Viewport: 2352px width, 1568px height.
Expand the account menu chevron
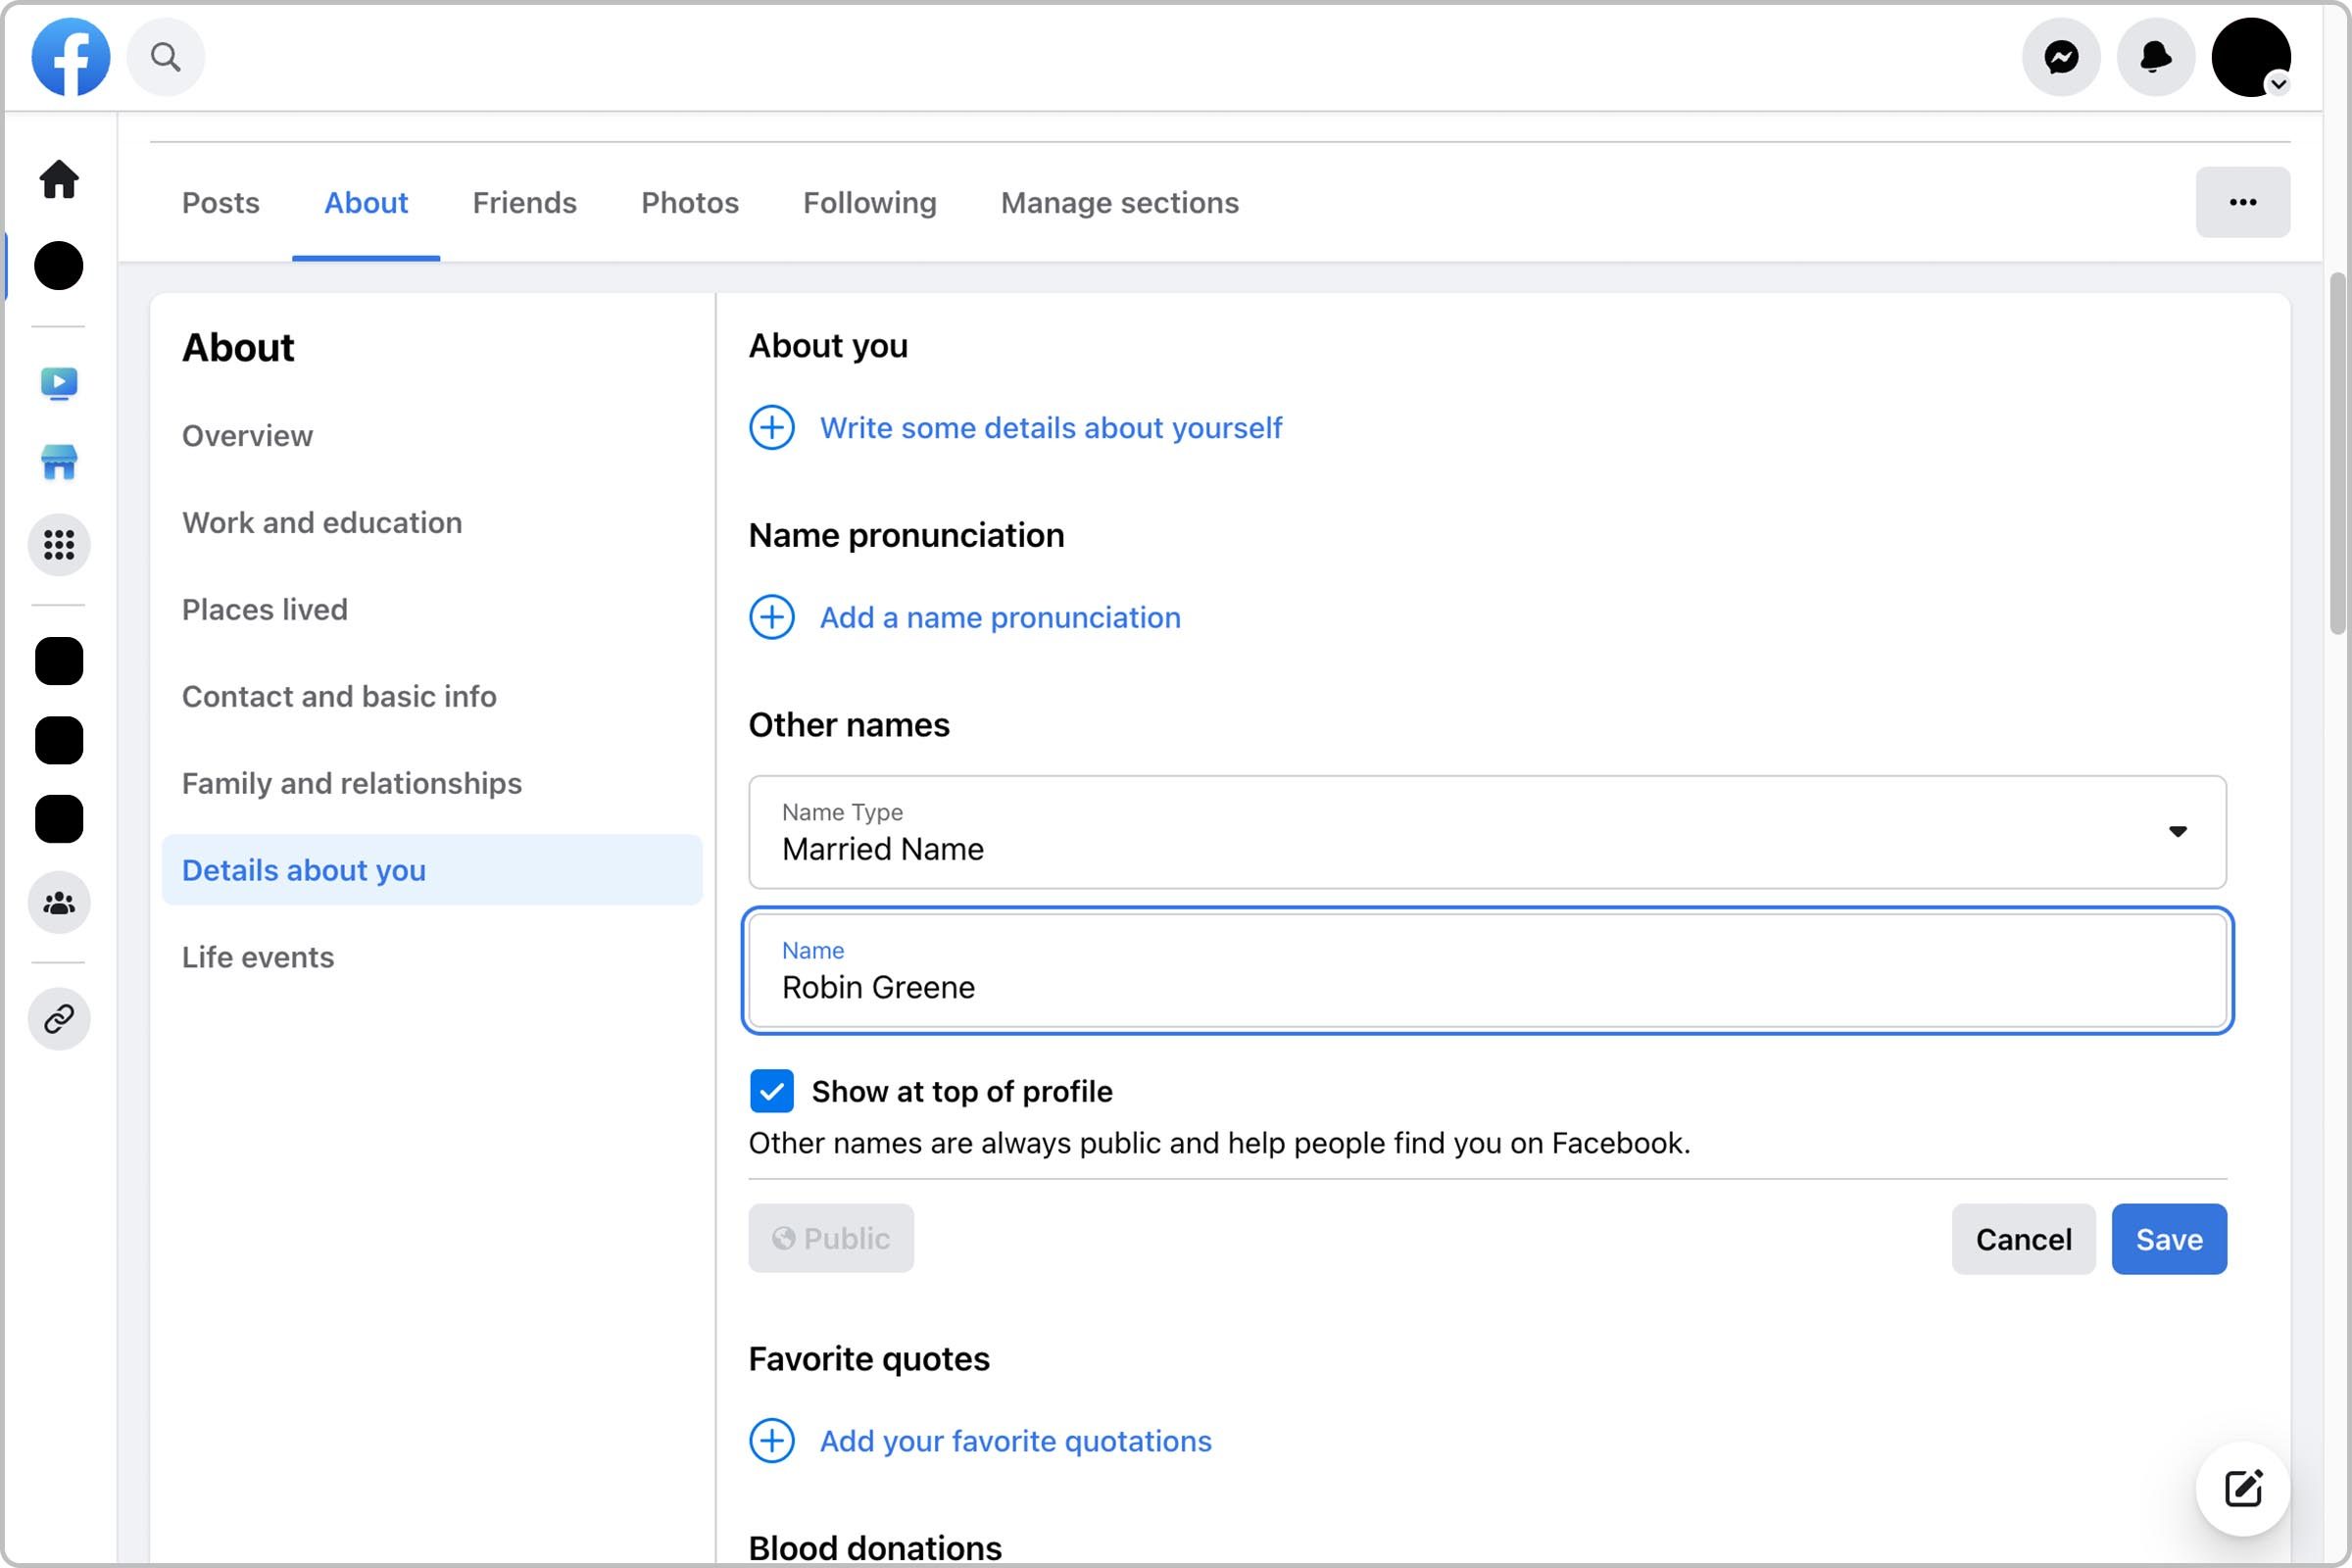[2281, 85]
